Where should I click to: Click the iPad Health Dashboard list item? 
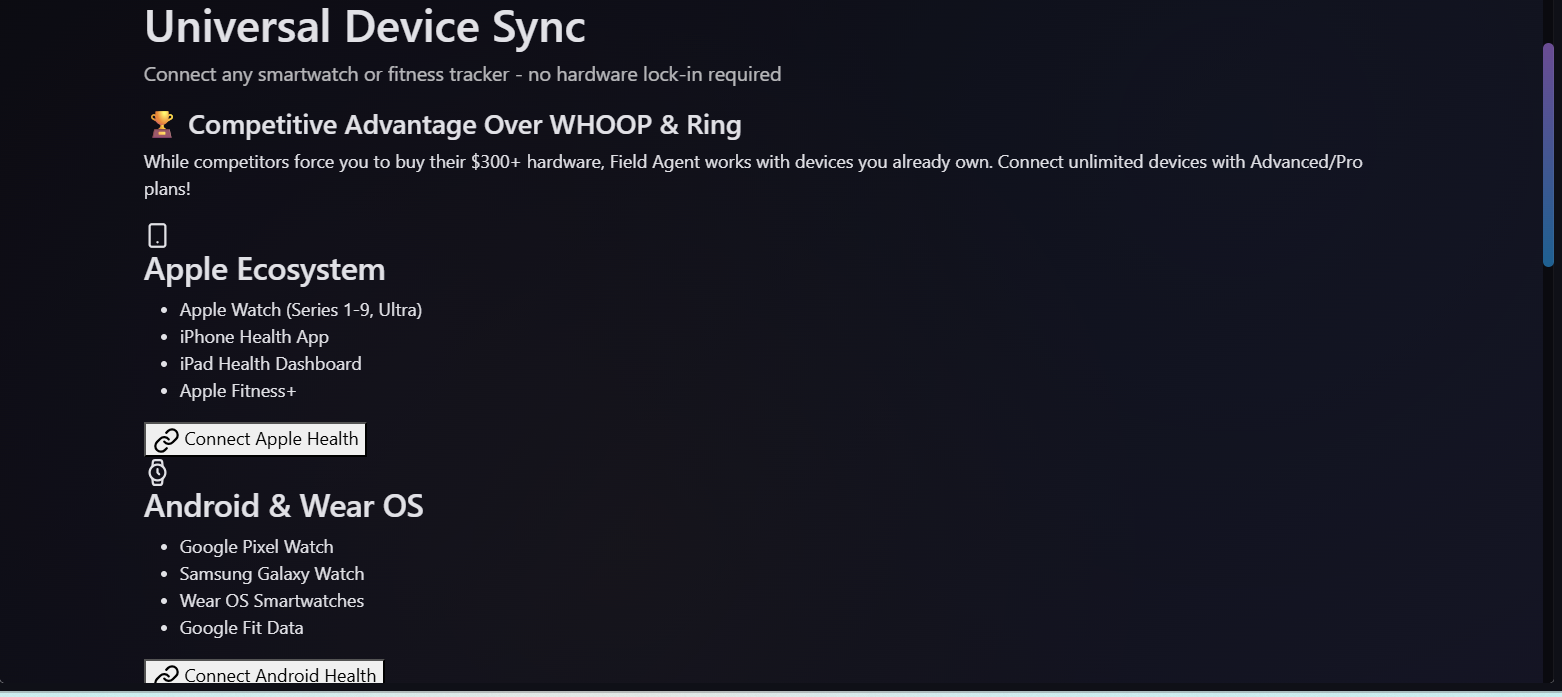click(271, 364)
